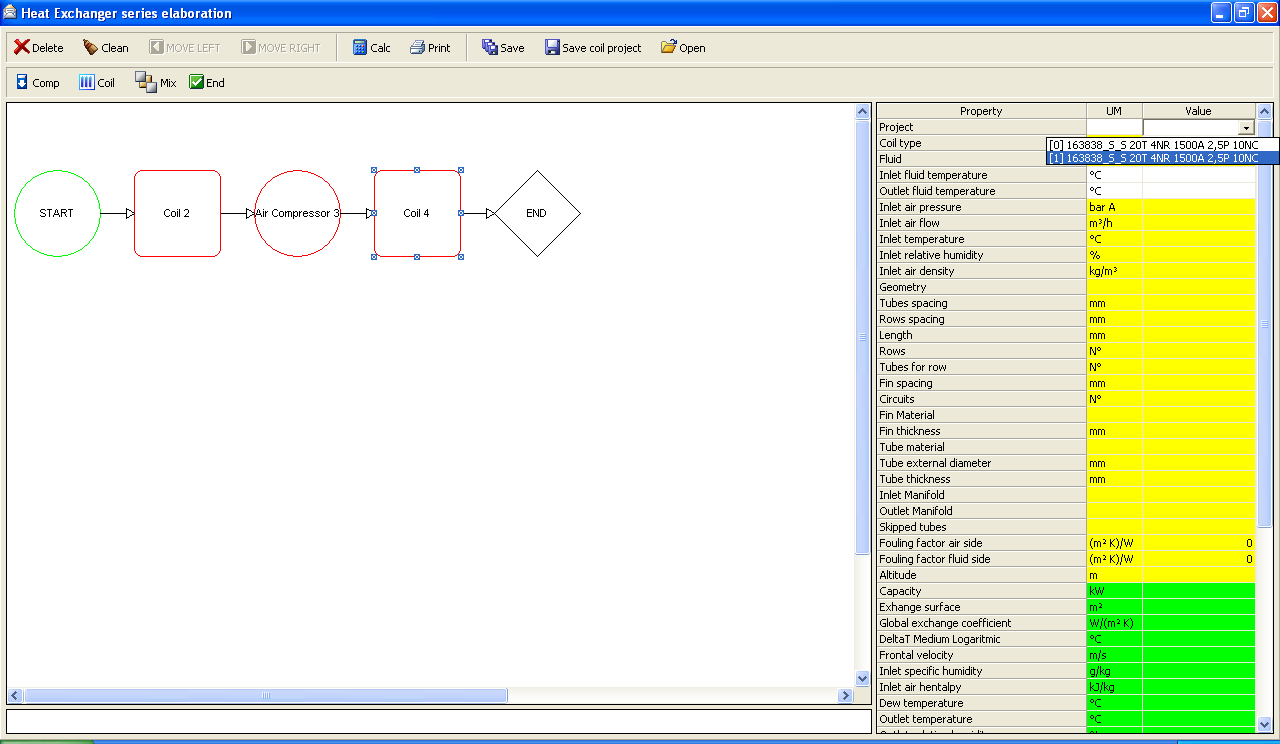Add a coil with the Coil button

point(97,83)
